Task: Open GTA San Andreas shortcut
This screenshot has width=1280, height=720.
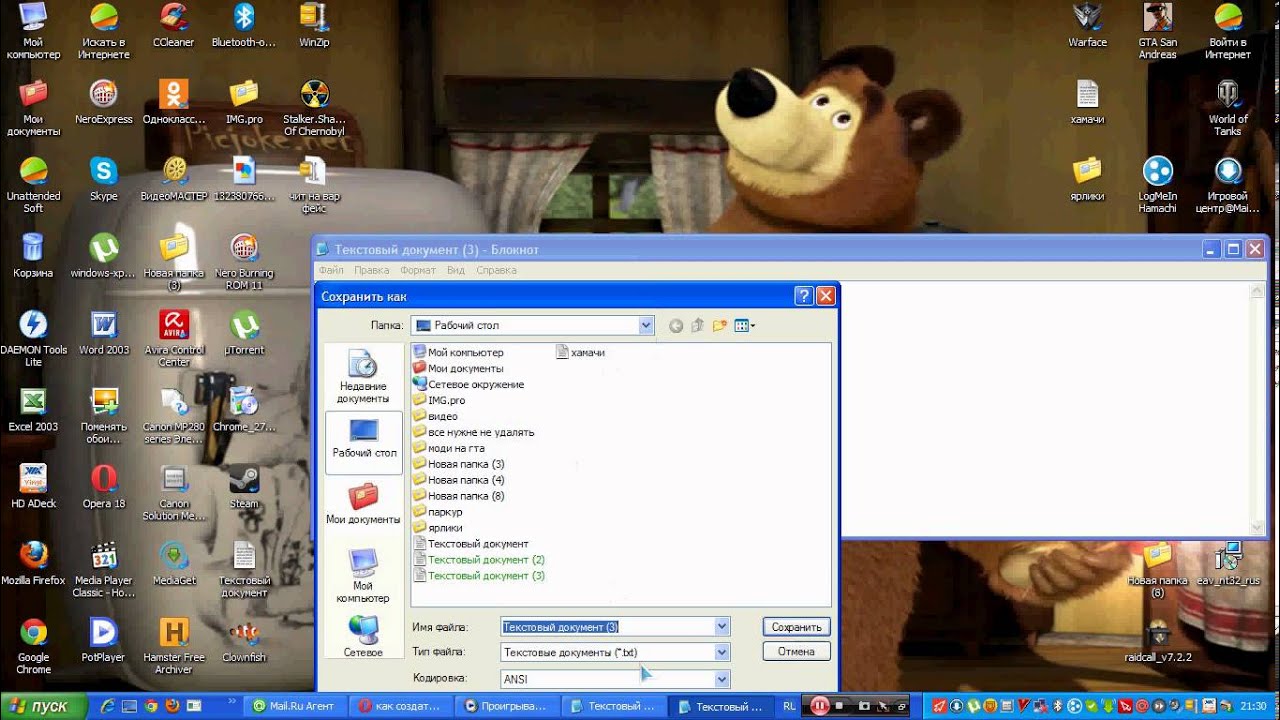Action: (1157, 31)
